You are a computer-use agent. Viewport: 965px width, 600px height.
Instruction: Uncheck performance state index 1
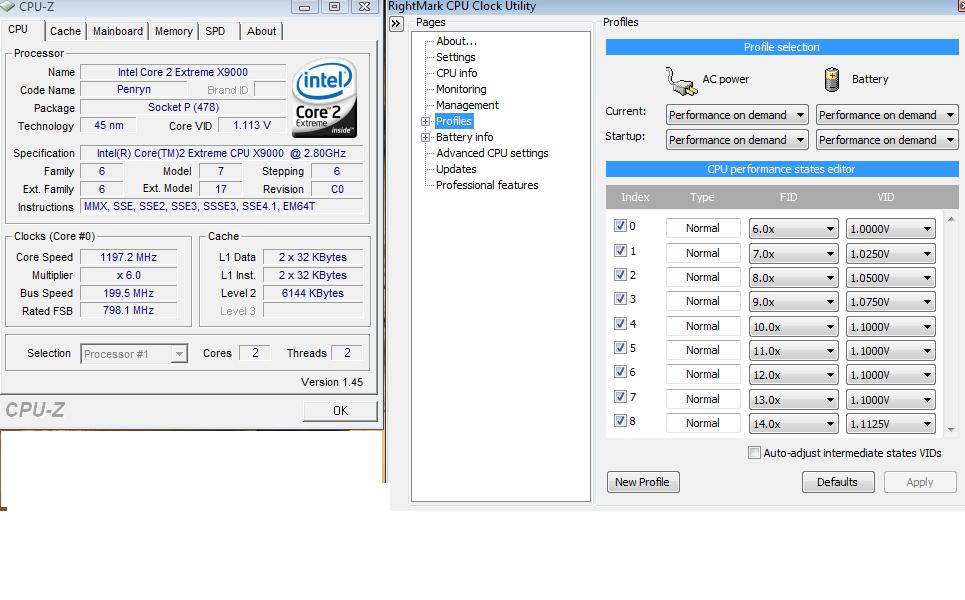click(620, 250)
